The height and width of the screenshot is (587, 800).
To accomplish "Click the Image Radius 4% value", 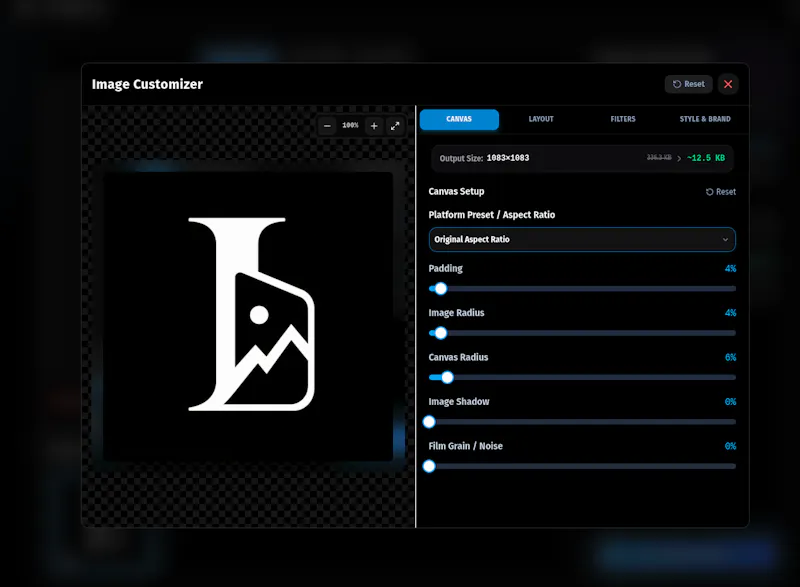I will pyautogui.click(x=730, y=313).
